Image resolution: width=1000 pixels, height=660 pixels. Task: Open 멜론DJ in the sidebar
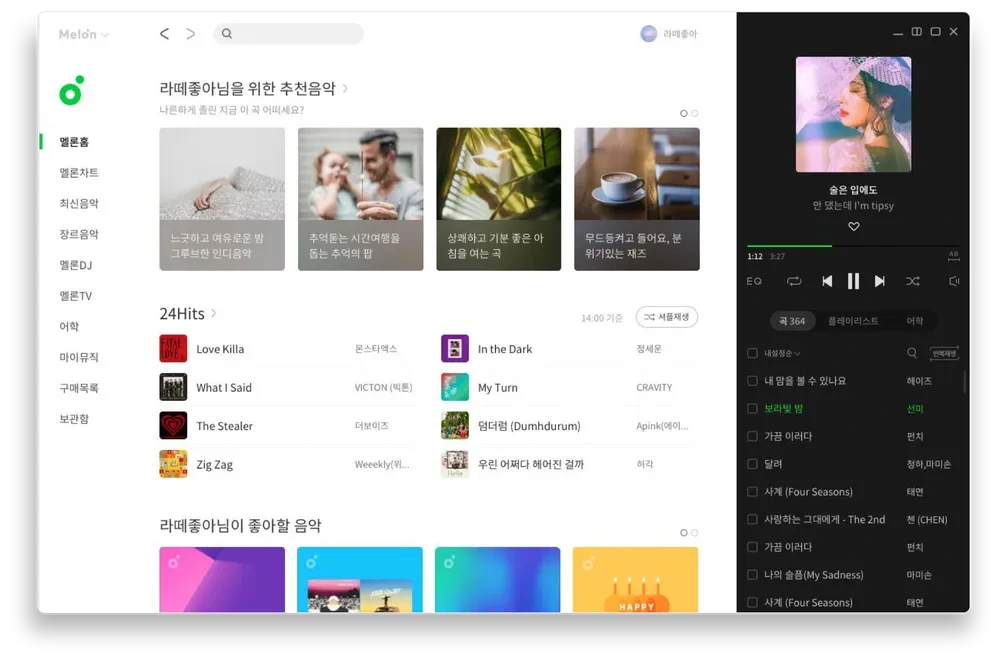click(x=76, y=265)
